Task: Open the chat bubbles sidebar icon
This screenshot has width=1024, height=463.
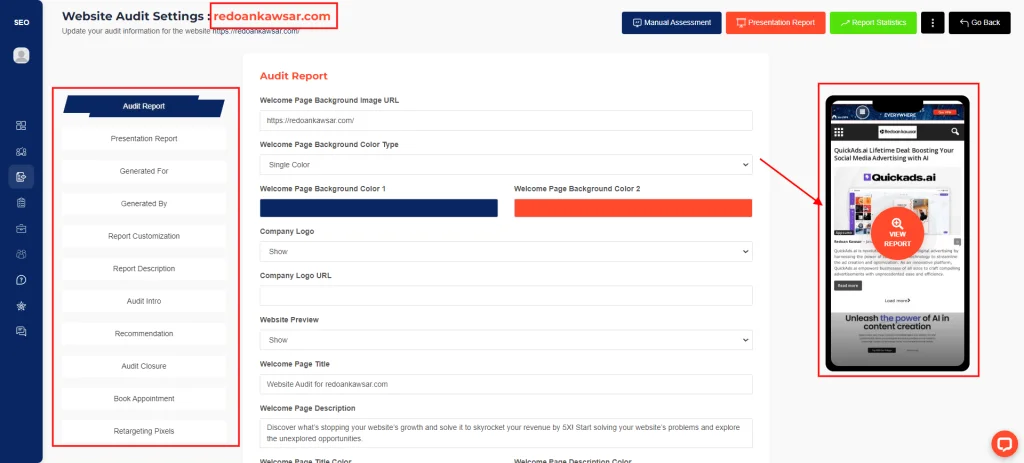Action: tap(21, 331)
